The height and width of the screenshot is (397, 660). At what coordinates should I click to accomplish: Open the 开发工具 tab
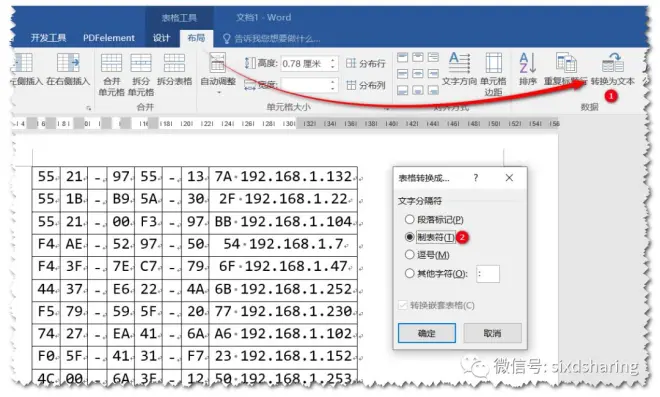pyautogui.click(x=48, y=38)
